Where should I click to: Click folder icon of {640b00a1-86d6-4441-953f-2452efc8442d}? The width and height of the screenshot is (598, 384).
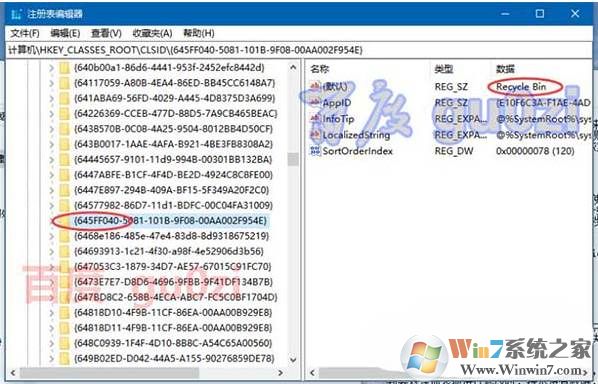(64, 68)
